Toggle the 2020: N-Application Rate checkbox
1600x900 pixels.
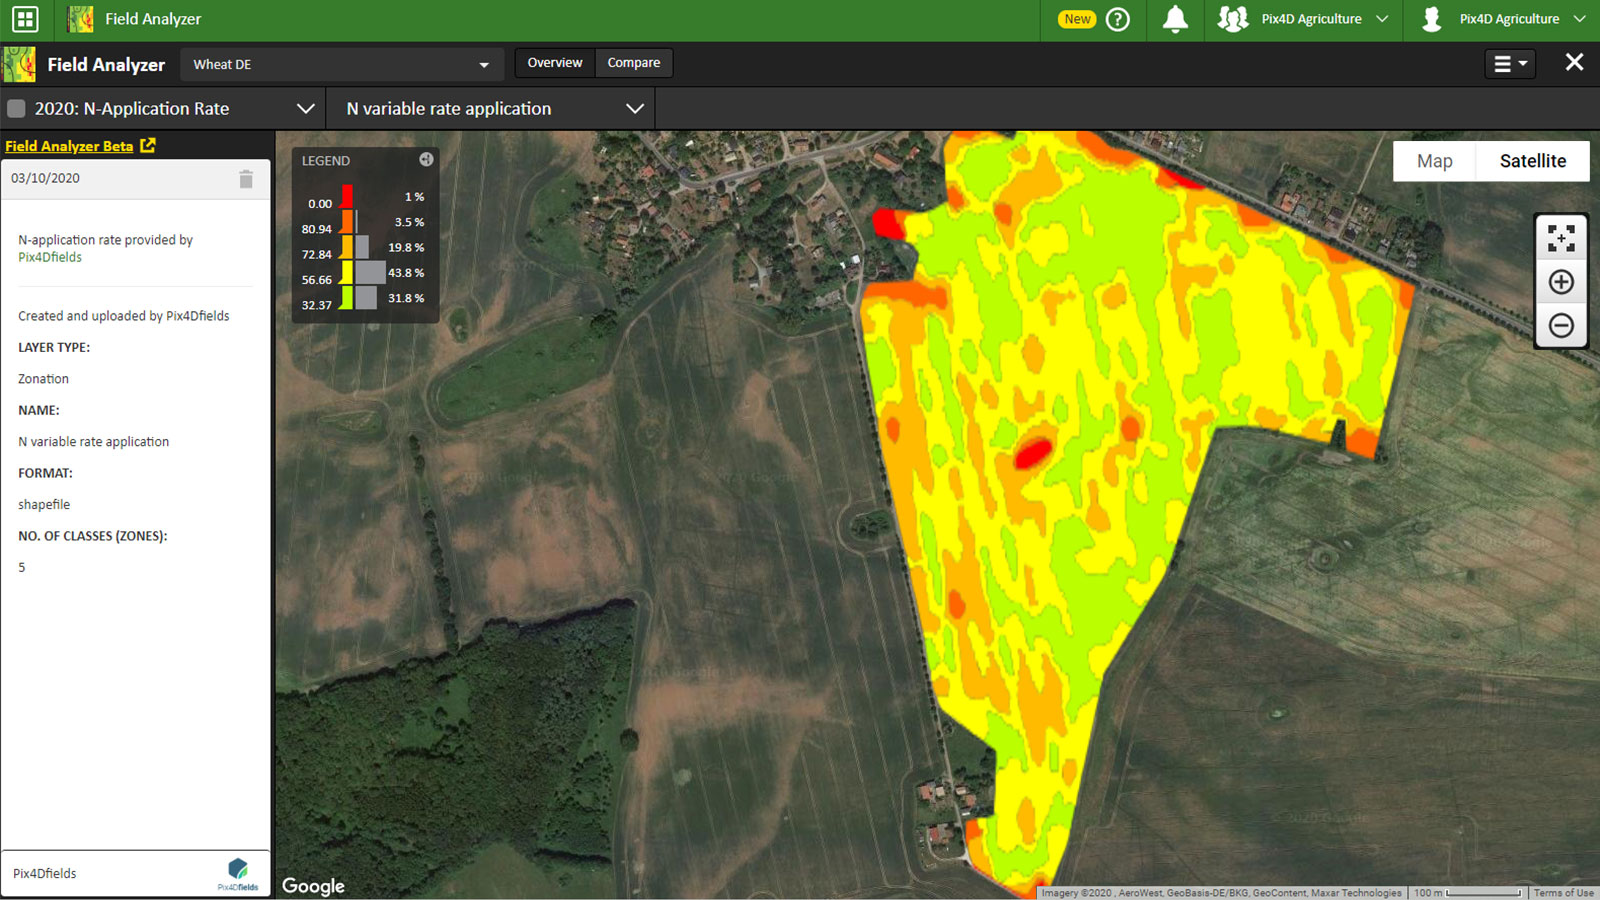point(16,109)
